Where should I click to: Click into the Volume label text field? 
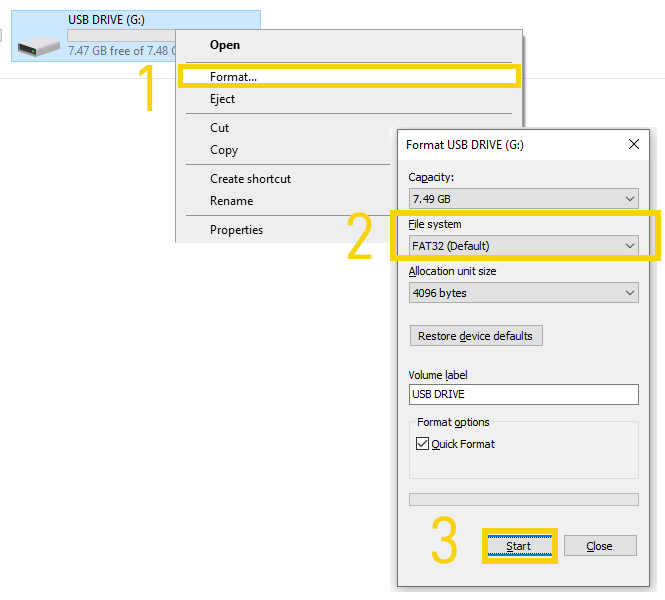pos(523,394)
